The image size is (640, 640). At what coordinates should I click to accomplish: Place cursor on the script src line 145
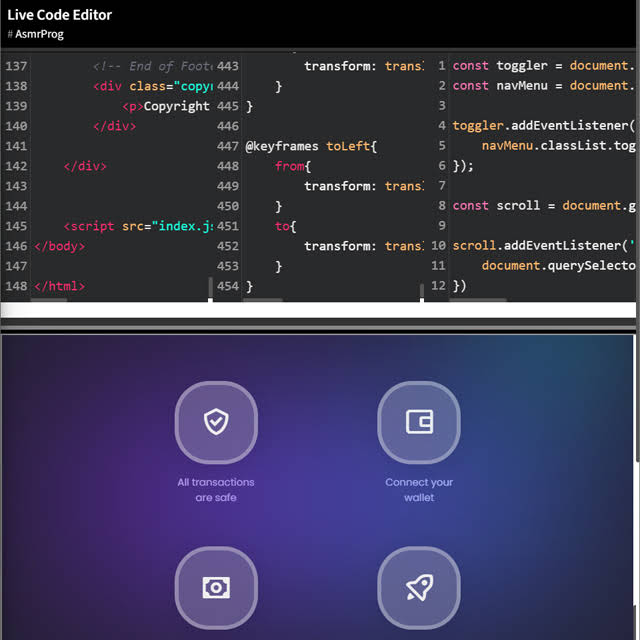(x=138, y=226)
